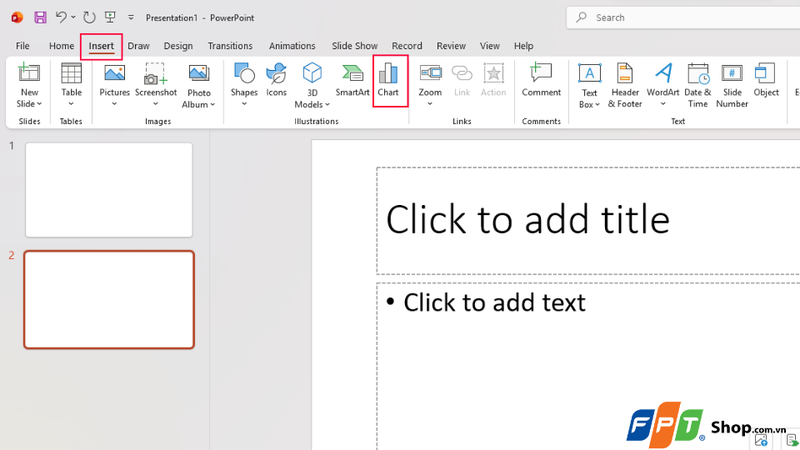Start presentation from beginning icon
Viewport: 800px width, 450px height.
[x=110, y=17]
